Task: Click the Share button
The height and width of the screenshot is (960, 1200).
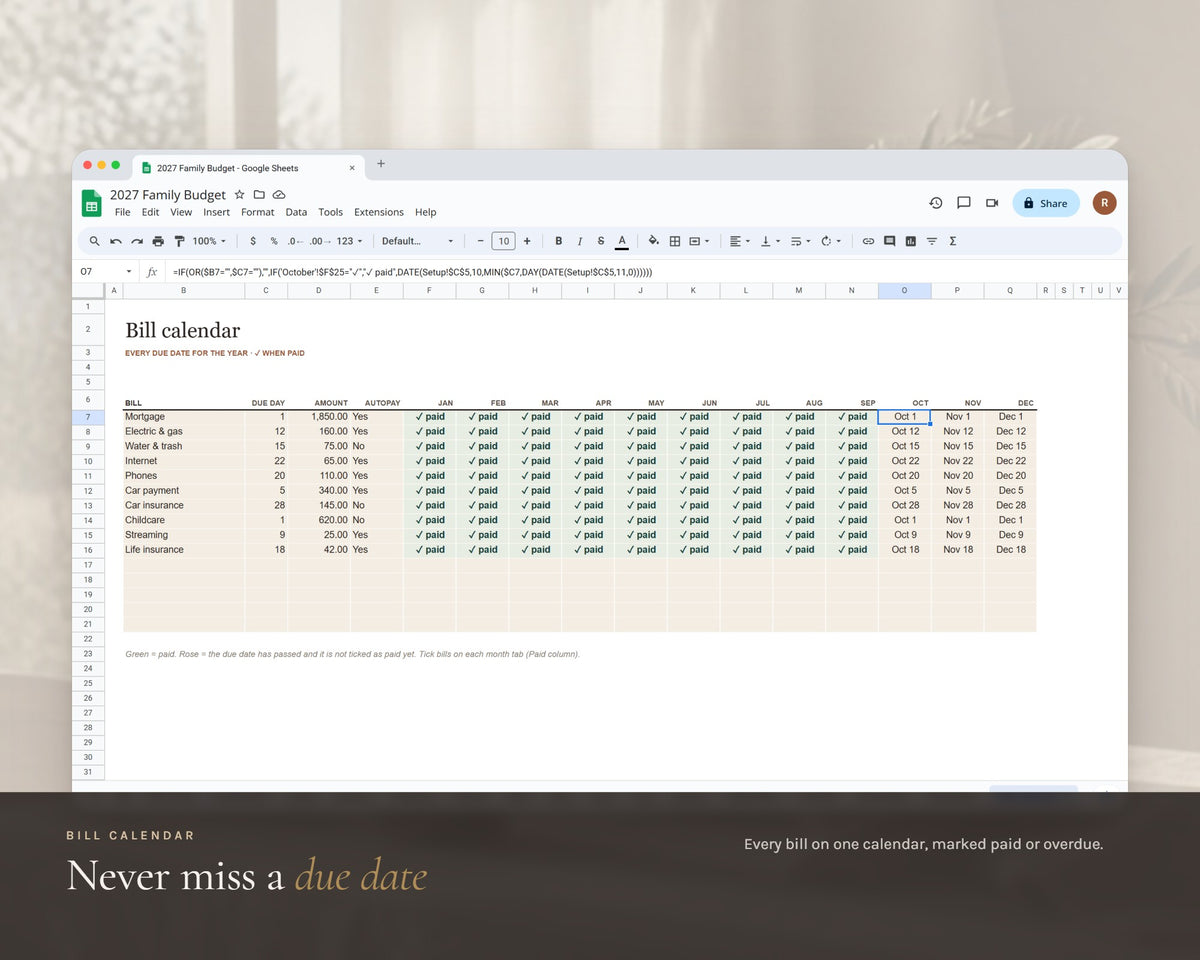Action: tap(1046, 203)
